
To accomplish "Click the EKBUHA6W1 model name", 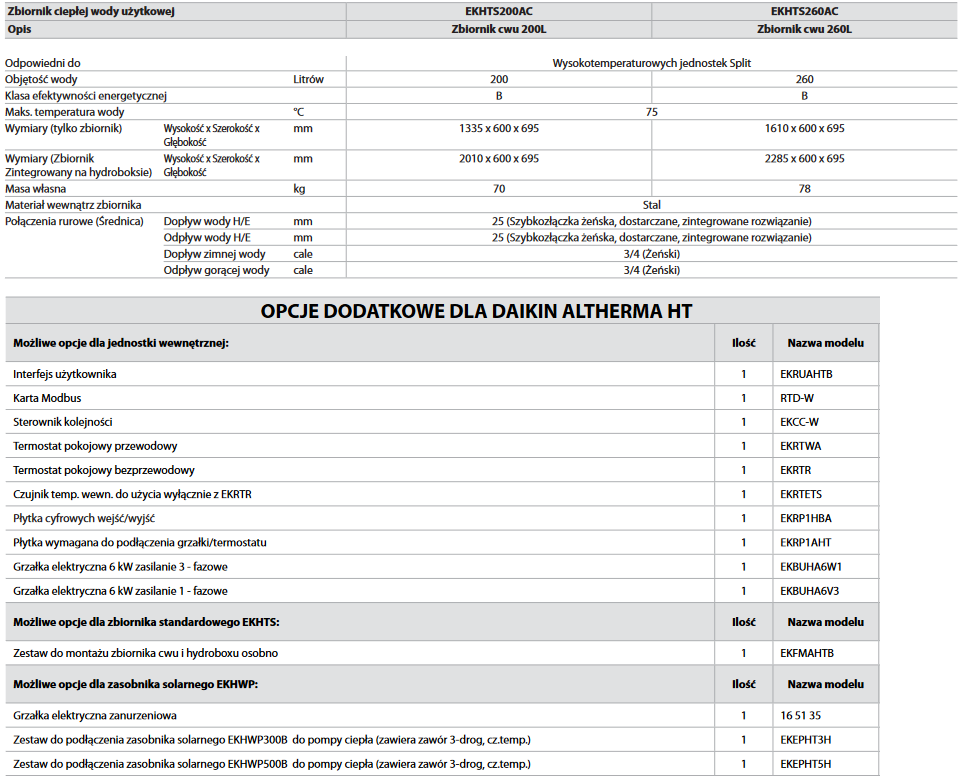I will [809, 567].
